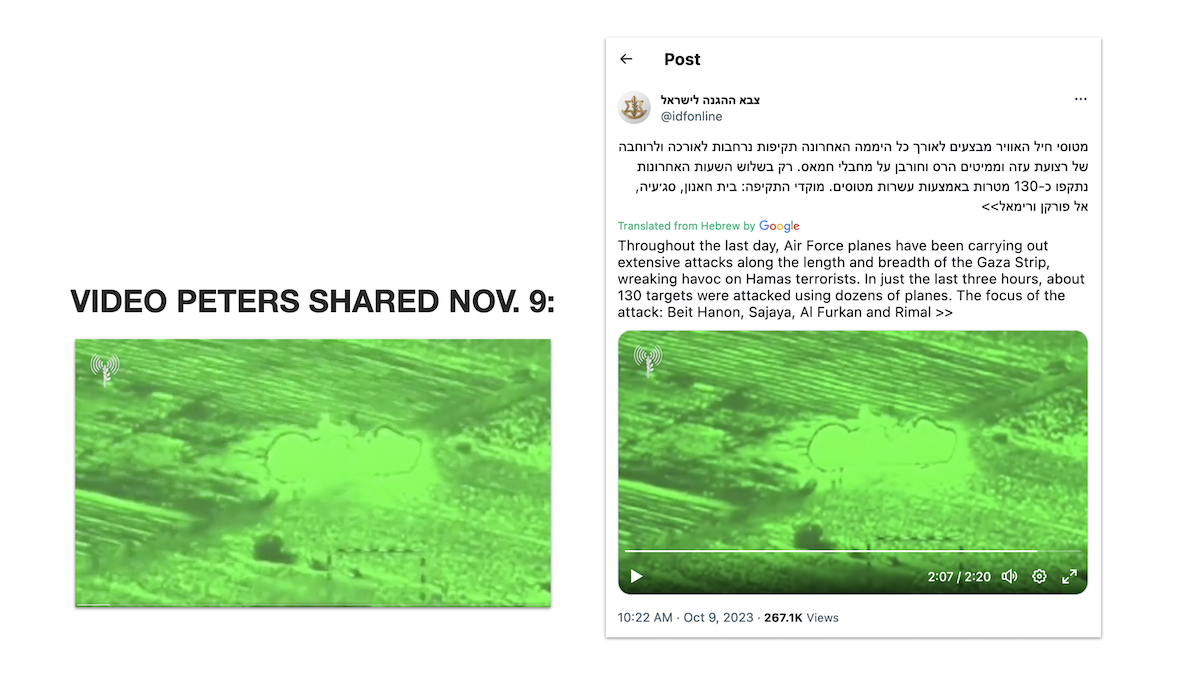
Task: Open the settings gear in the video controls
Action: click(1039, 576)
